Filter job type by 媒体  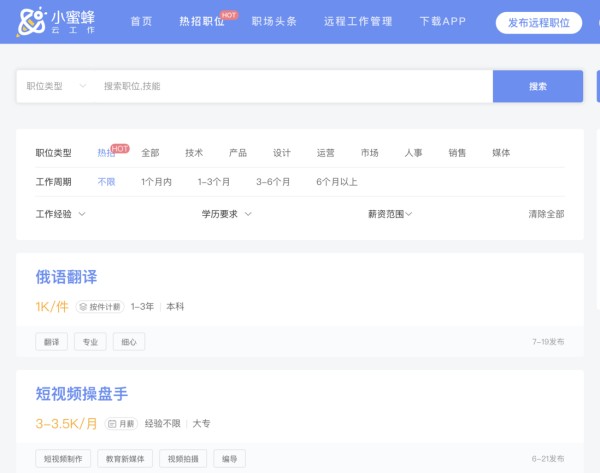tap(501, 153)
